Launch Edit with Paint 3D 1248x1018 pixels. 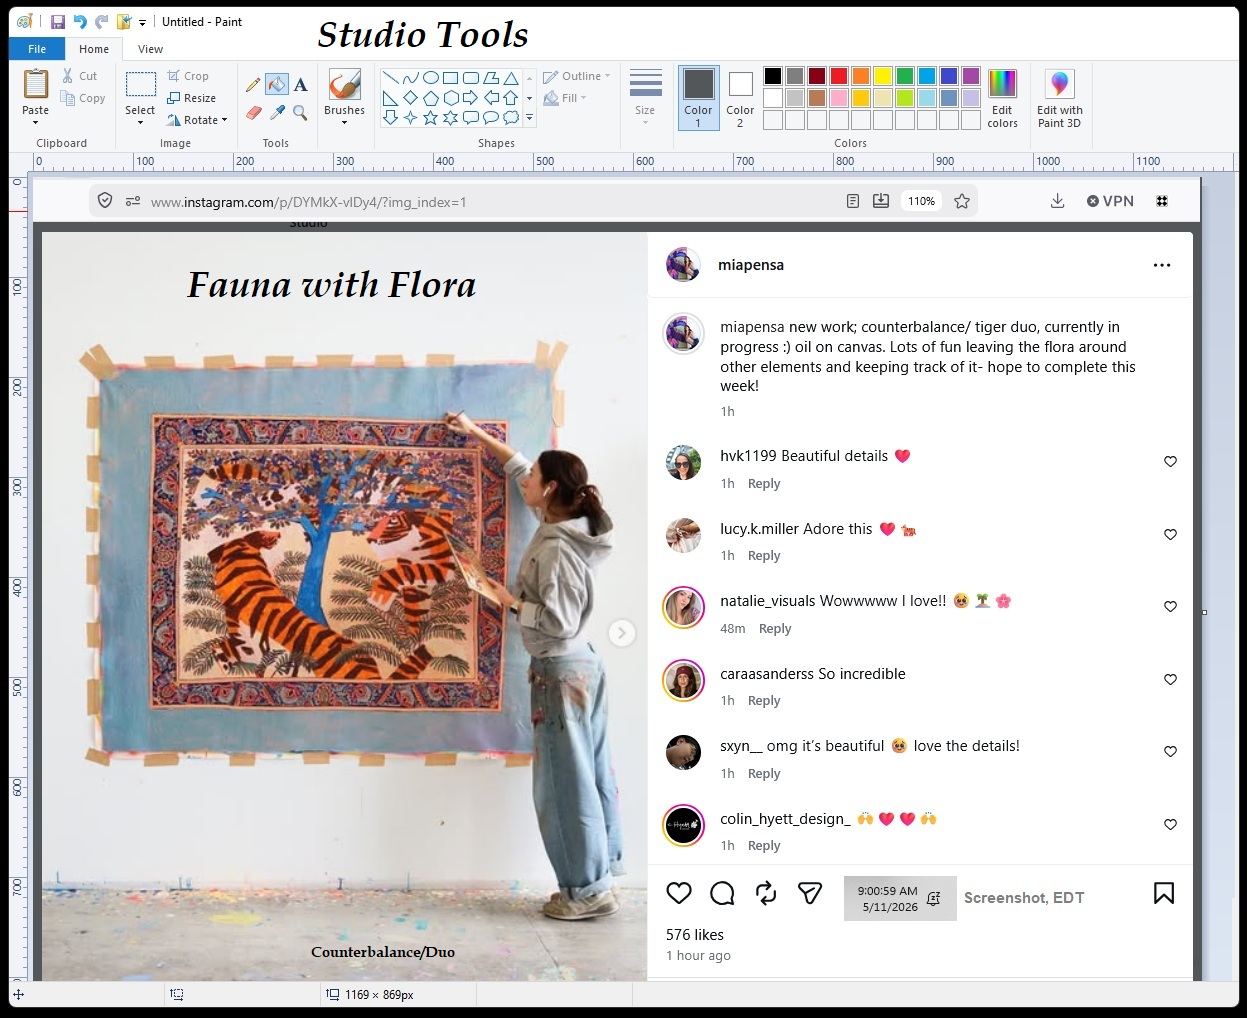1059,98
